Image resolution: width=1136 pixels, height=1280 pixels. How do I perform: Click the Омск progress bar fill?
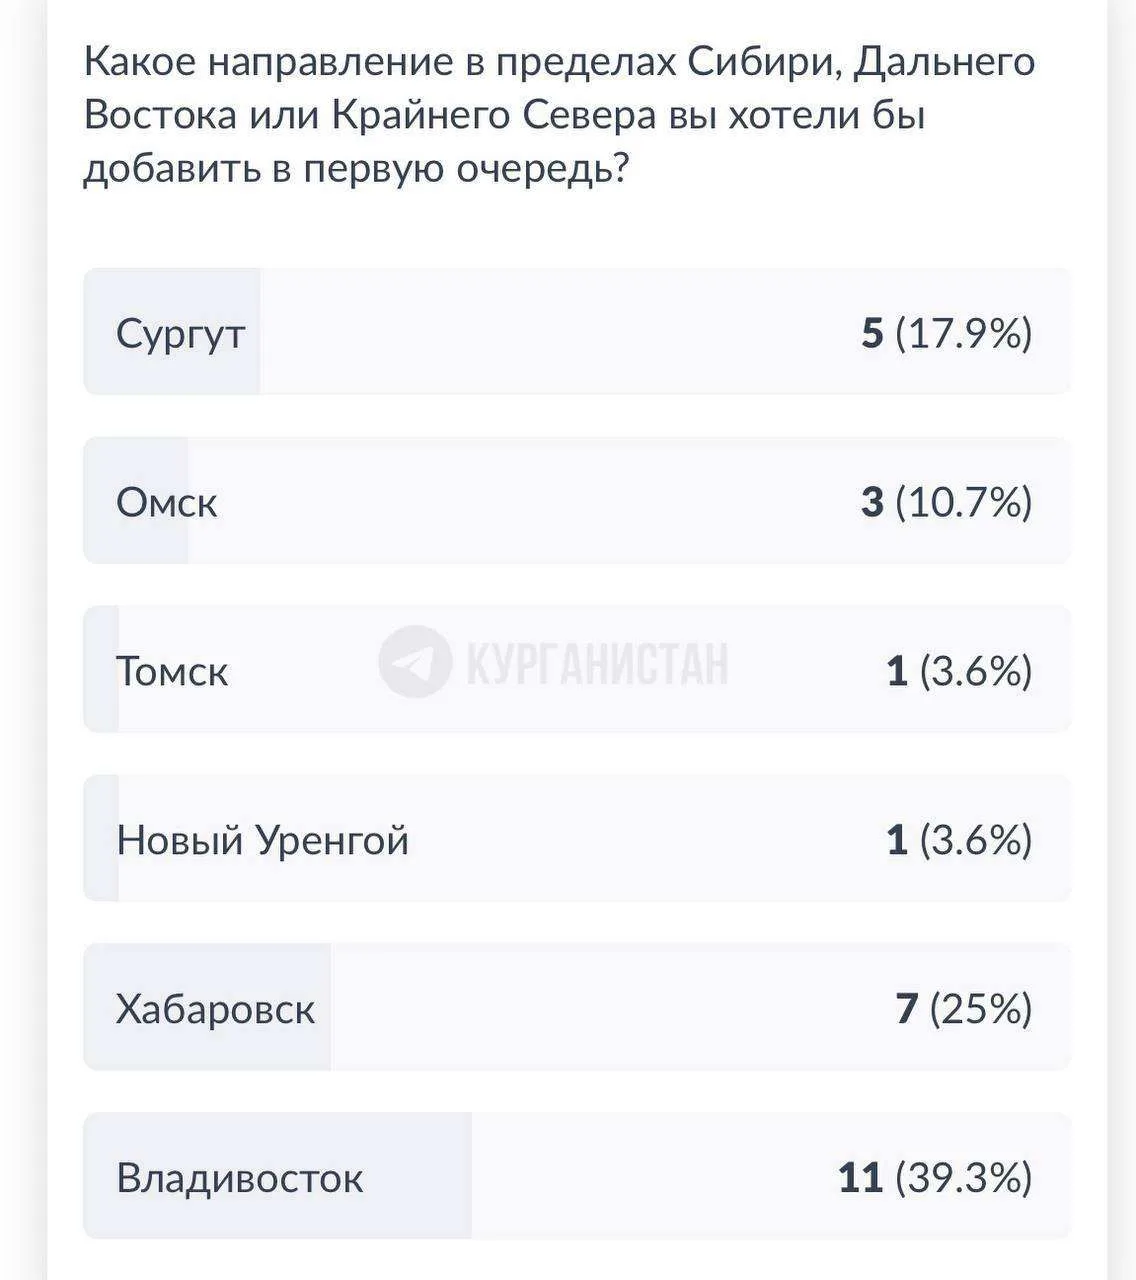tap(136, 501)
